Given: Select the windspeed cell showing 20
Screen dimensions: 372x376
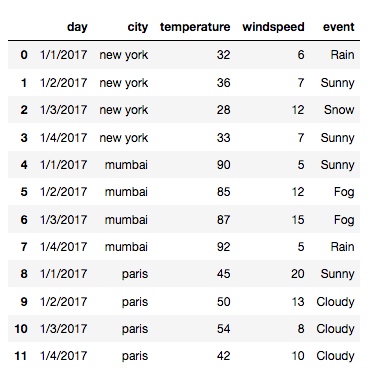Looking at the screenshot, I should [x=298, y=274].
